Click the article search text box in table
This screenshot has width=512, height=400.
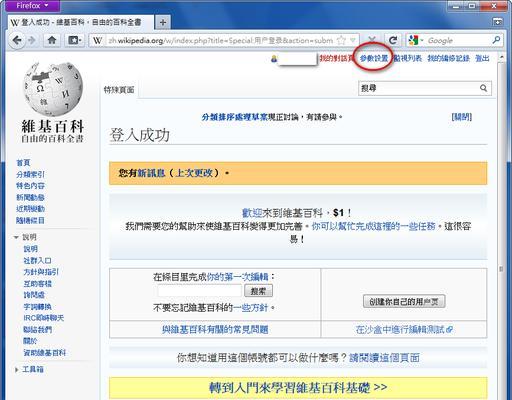199,291
